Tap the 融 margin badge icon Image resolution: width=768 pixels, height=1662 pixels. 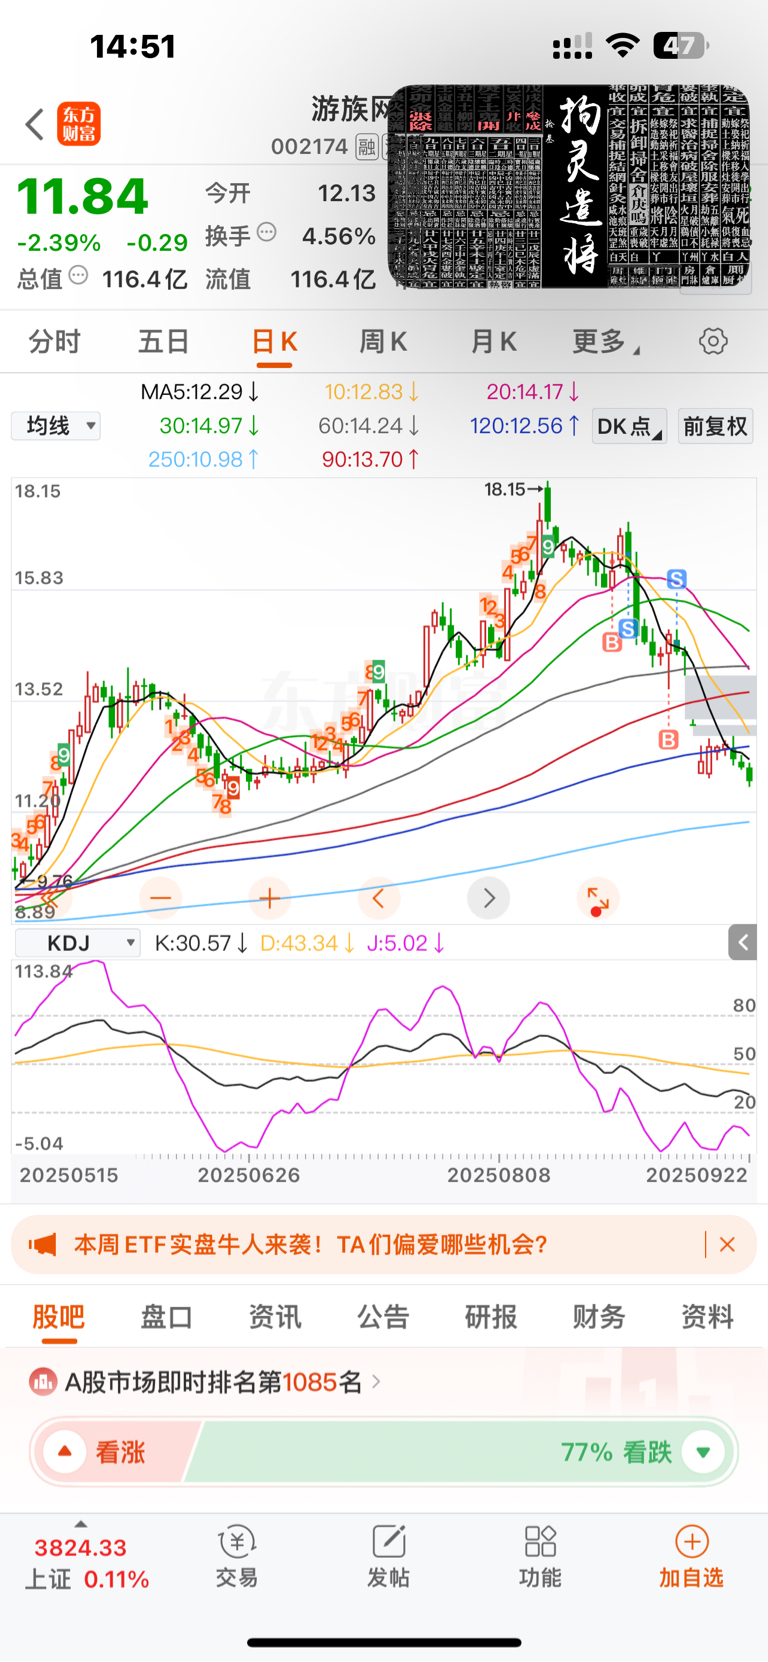click(x=367, y=147)
